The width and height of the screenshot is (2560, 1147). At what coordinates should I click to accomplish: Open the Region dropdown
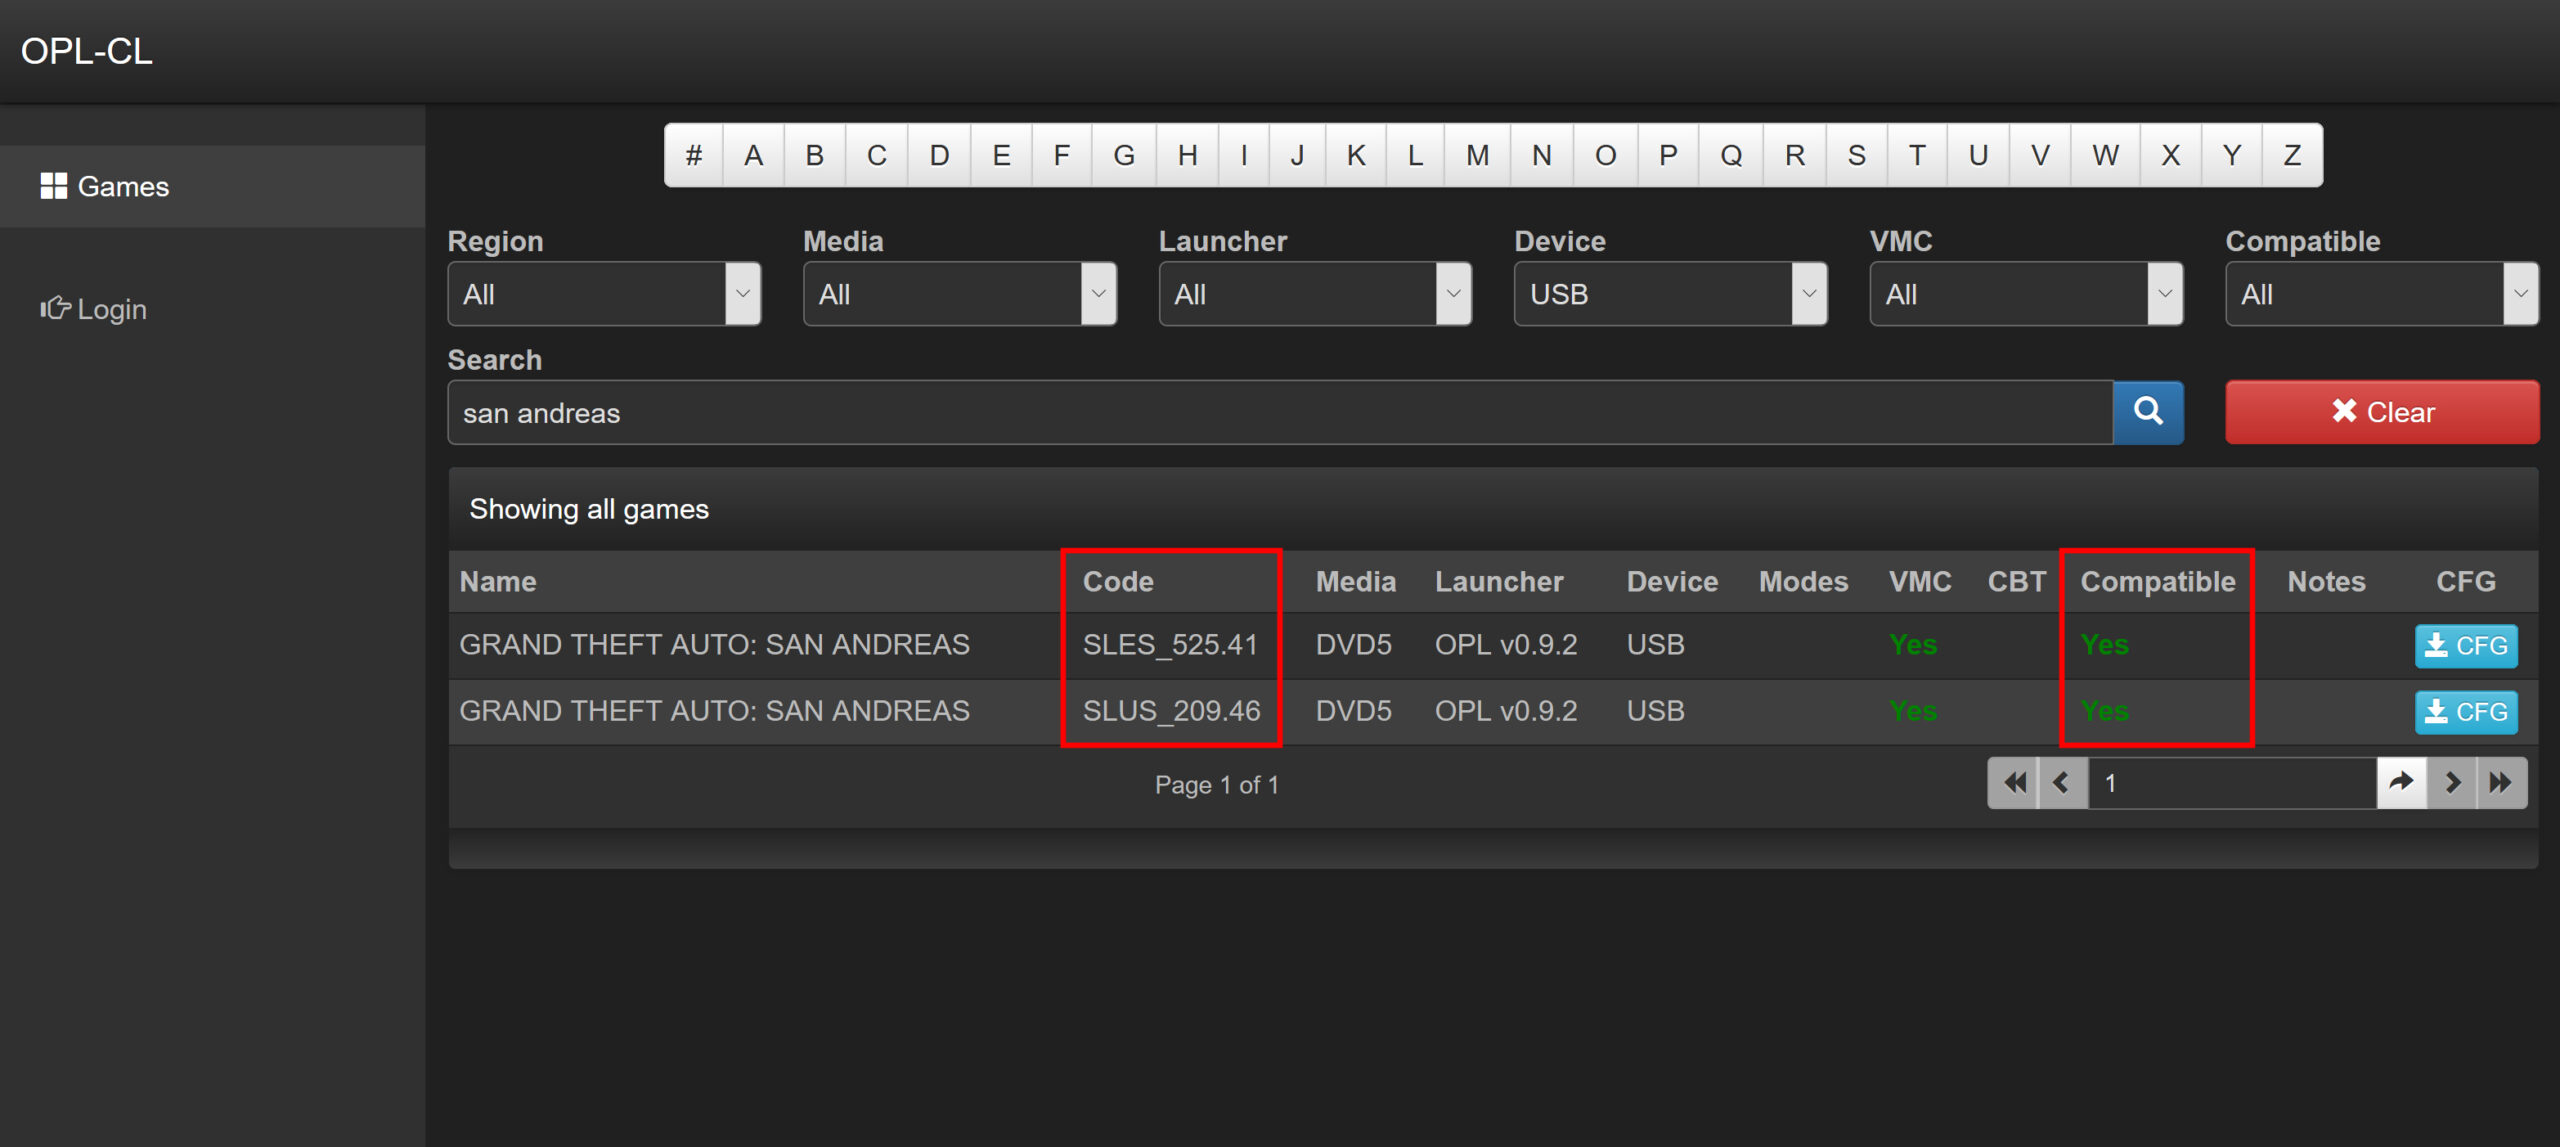604,294
